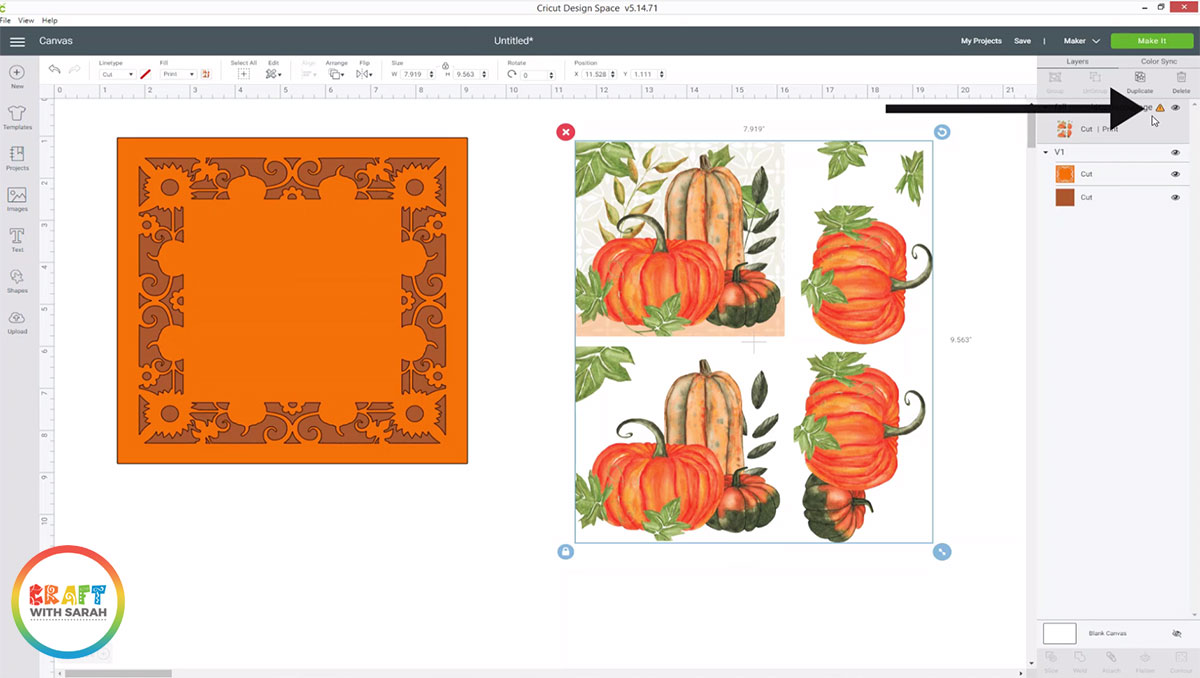Click the UnGroup icon in Layers panel

(x=1096, y=78)
